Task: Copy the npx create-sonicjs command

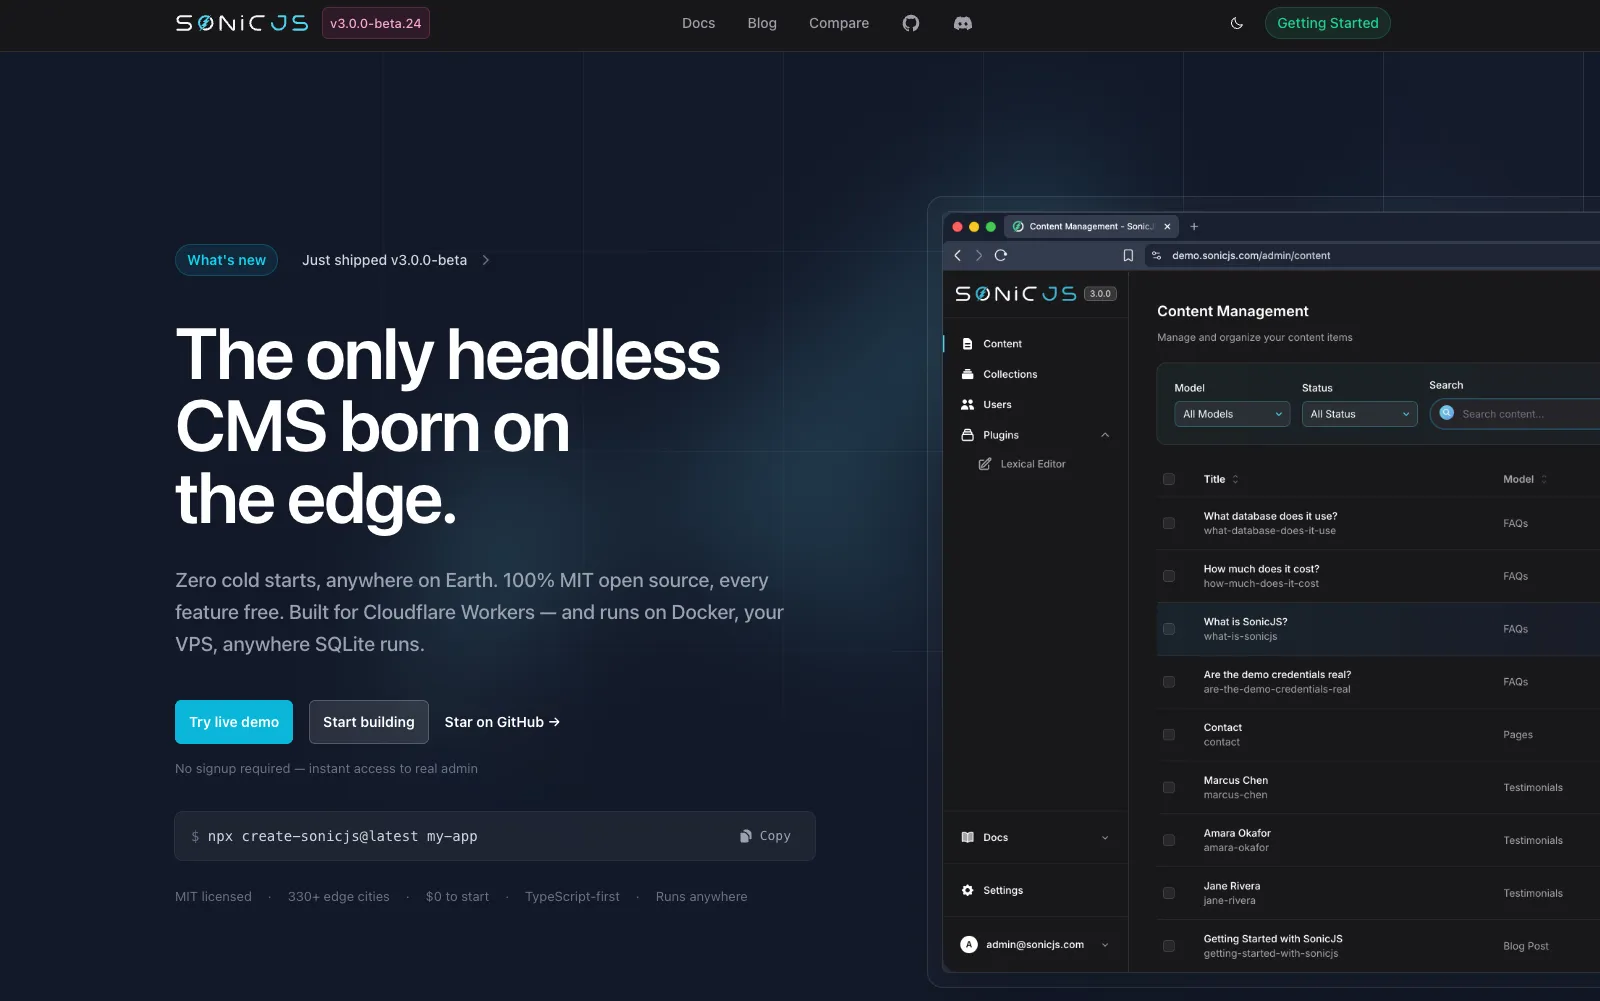Action: point(765,836)
